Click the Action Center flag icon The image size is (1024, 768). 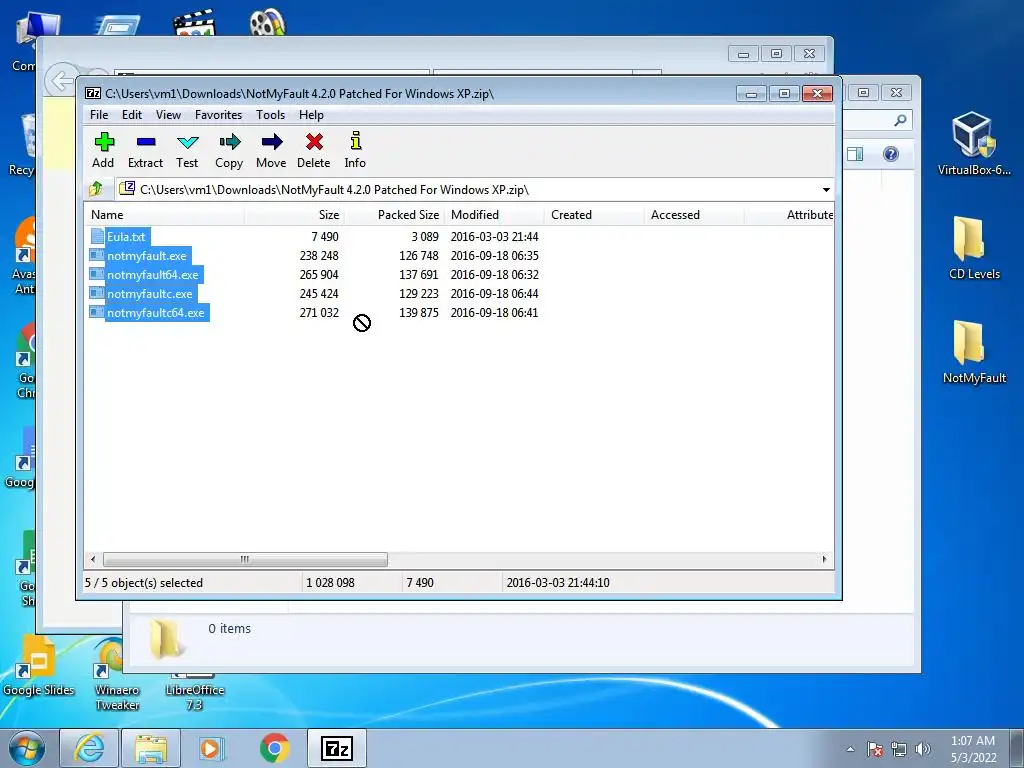coord(875,749)
